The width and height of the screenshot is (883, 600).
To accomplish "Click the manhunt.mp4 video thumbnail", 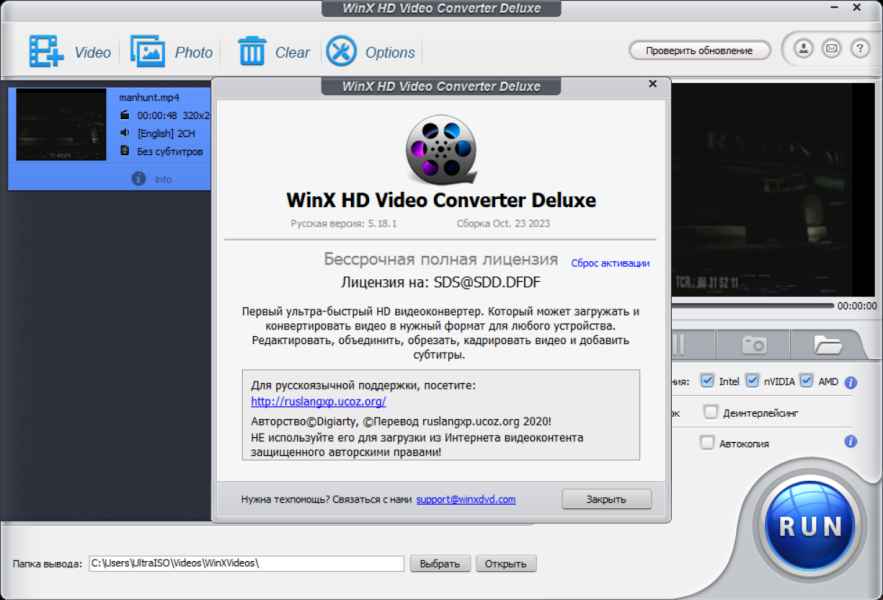I will click(x=61, y=125).
